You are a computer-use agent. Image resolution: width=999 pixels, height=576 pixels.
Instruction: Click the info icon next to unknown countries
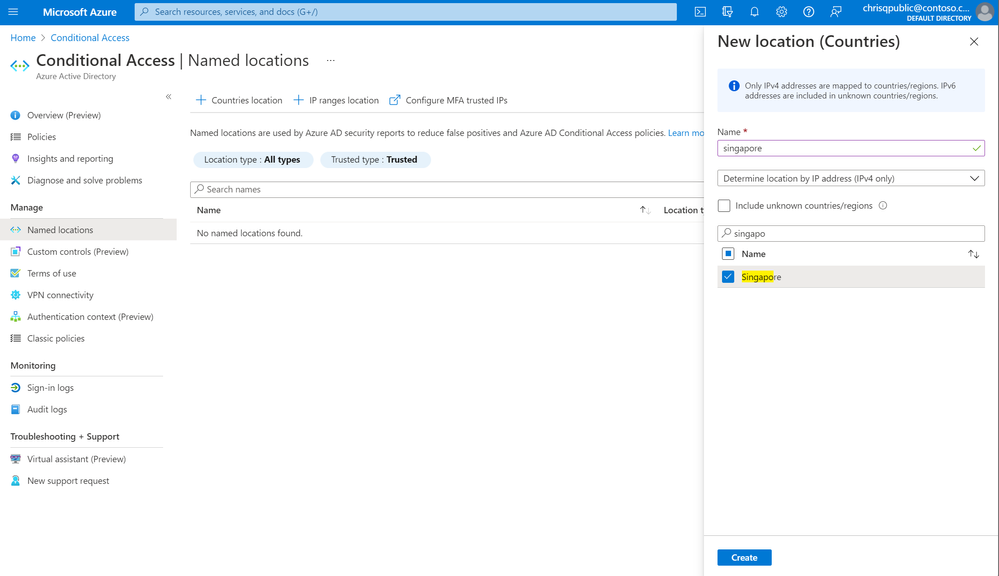pyautogui.click(x=883, y=206)
